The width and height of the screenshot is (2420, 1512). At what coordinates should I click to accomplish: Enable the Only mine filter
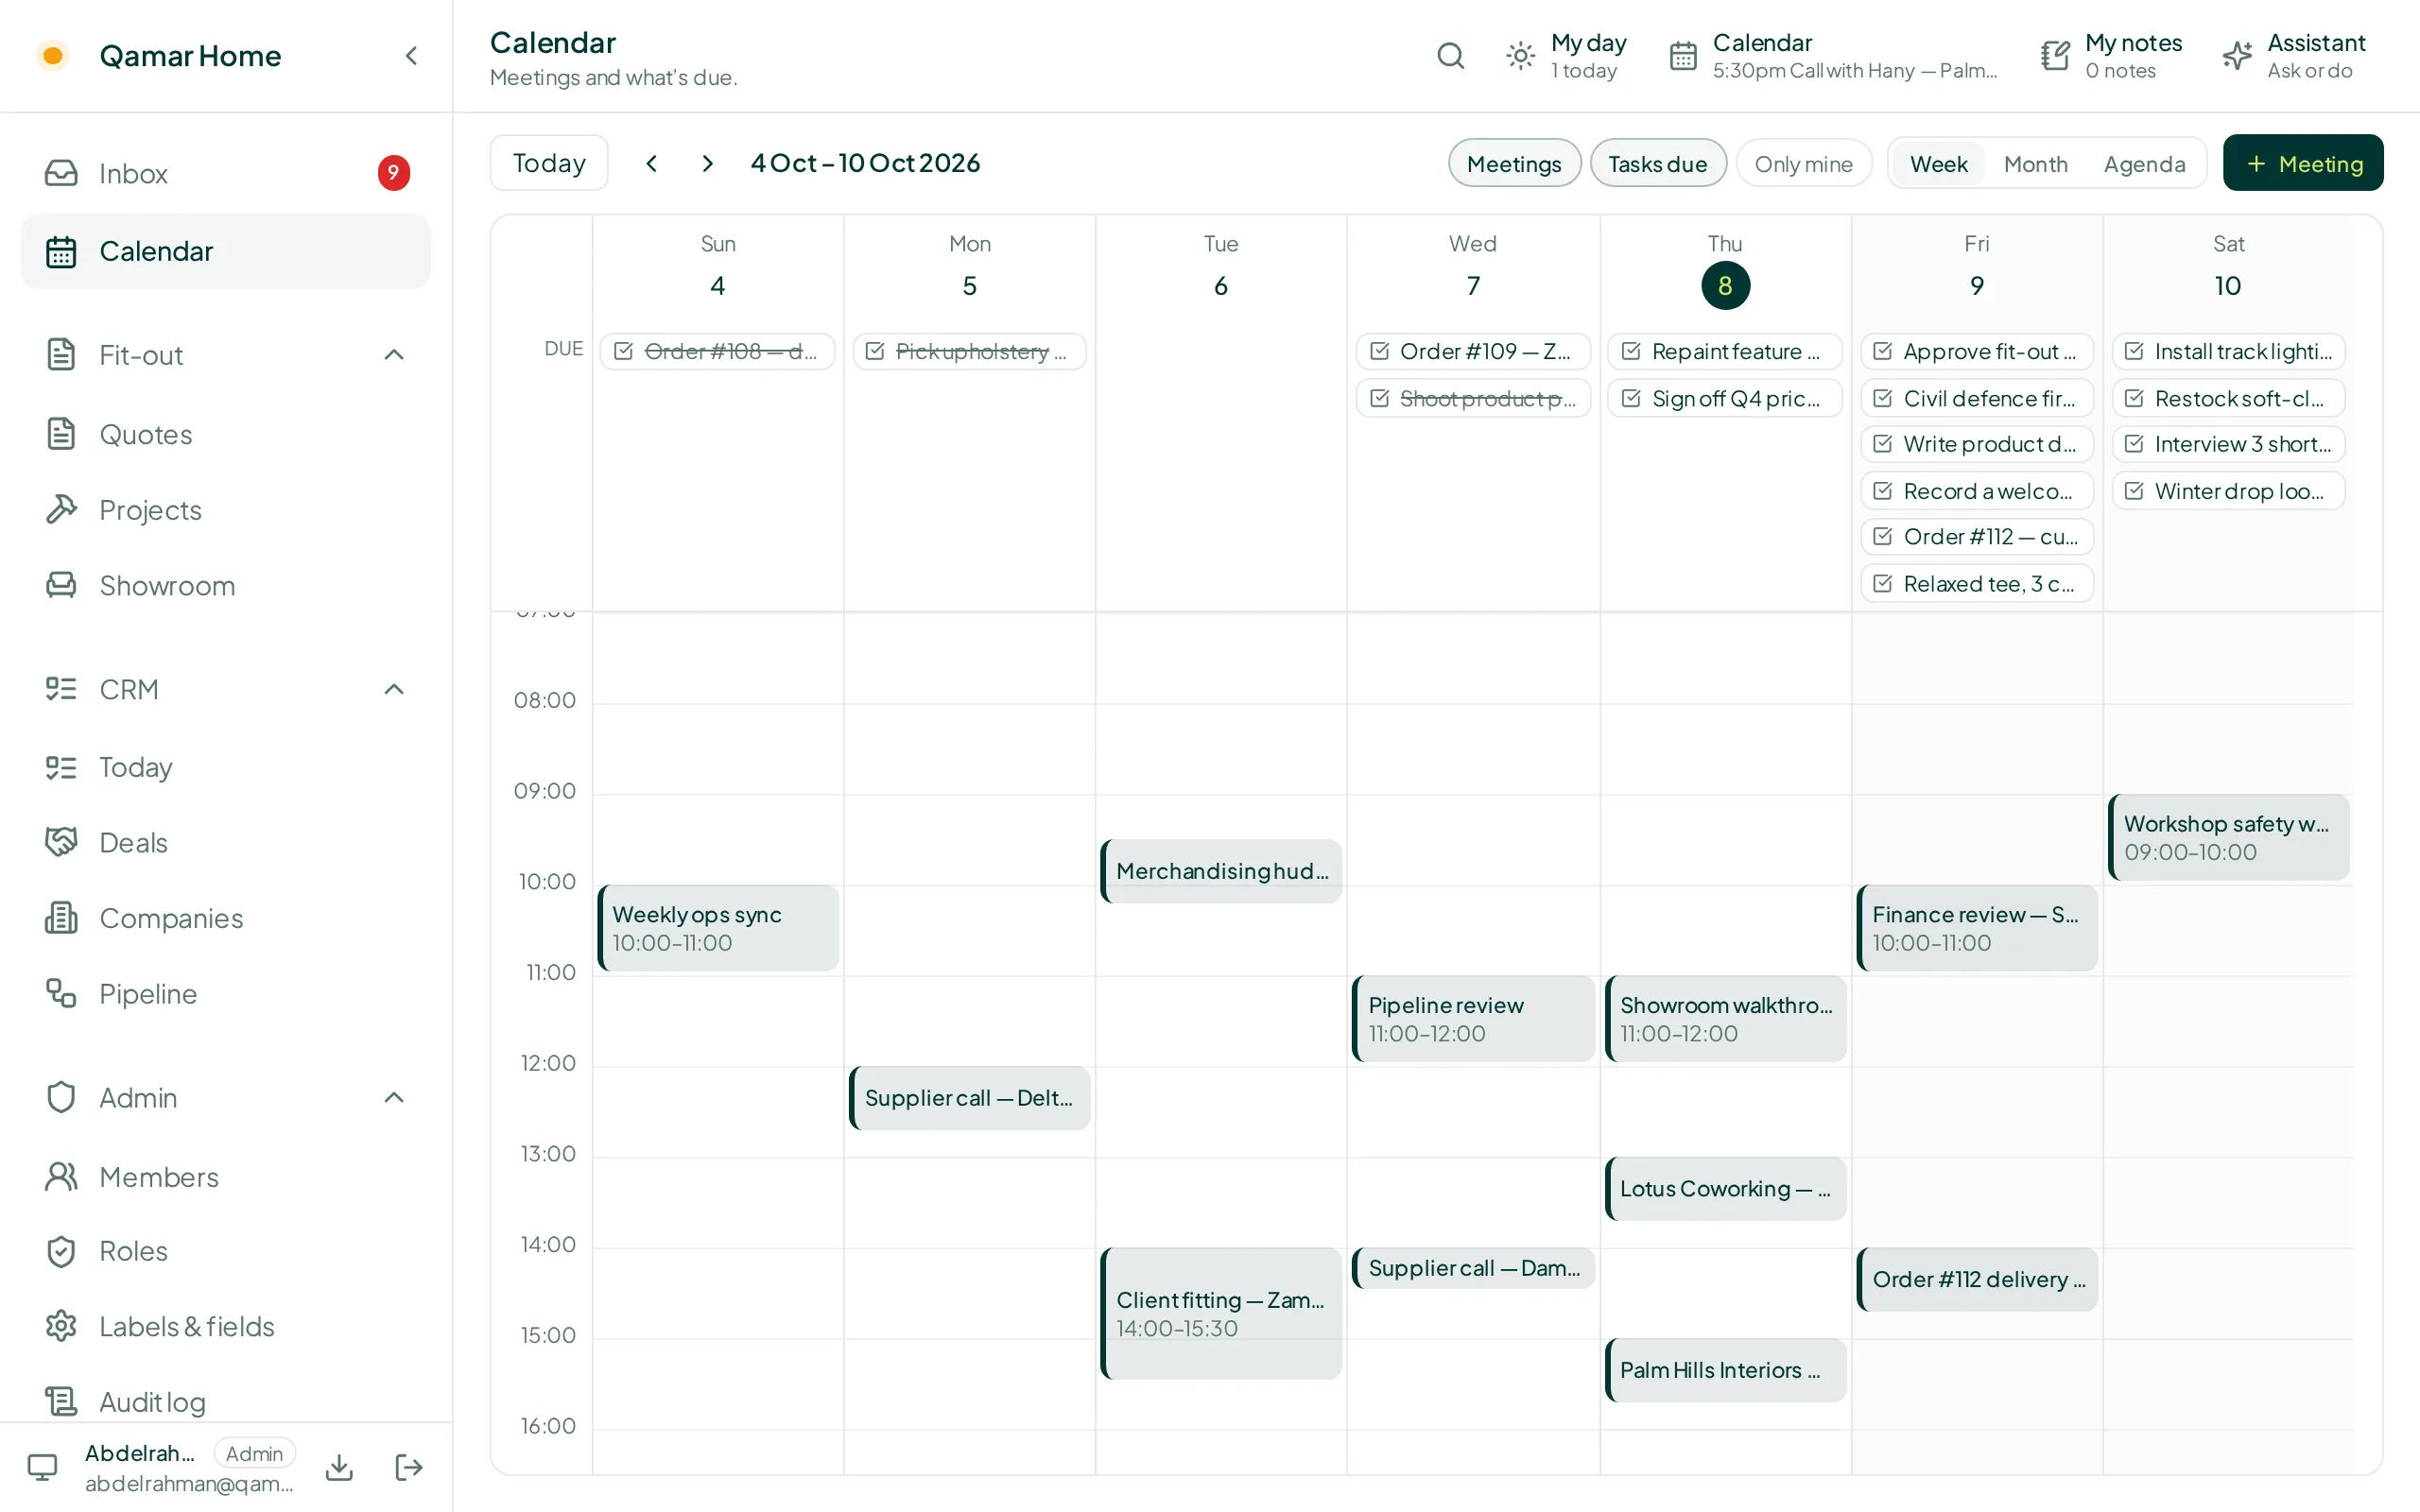tap(1803, 163)
